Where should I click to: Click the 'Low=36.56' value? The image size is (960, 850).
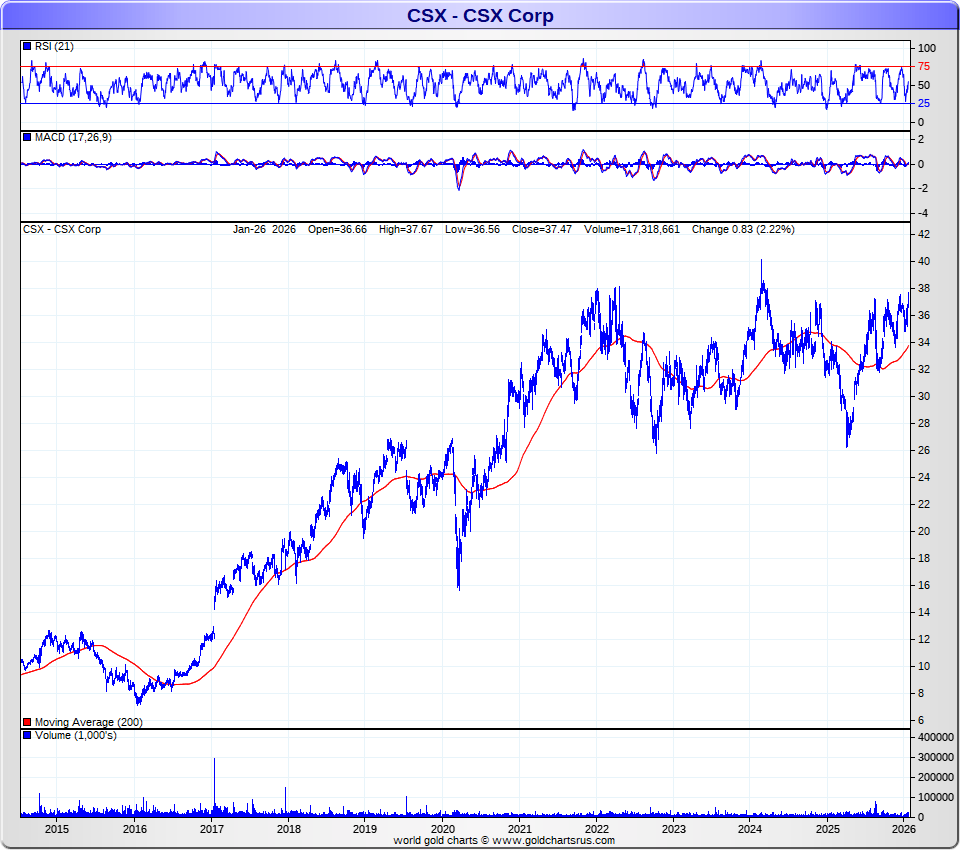tap(473, 229)
